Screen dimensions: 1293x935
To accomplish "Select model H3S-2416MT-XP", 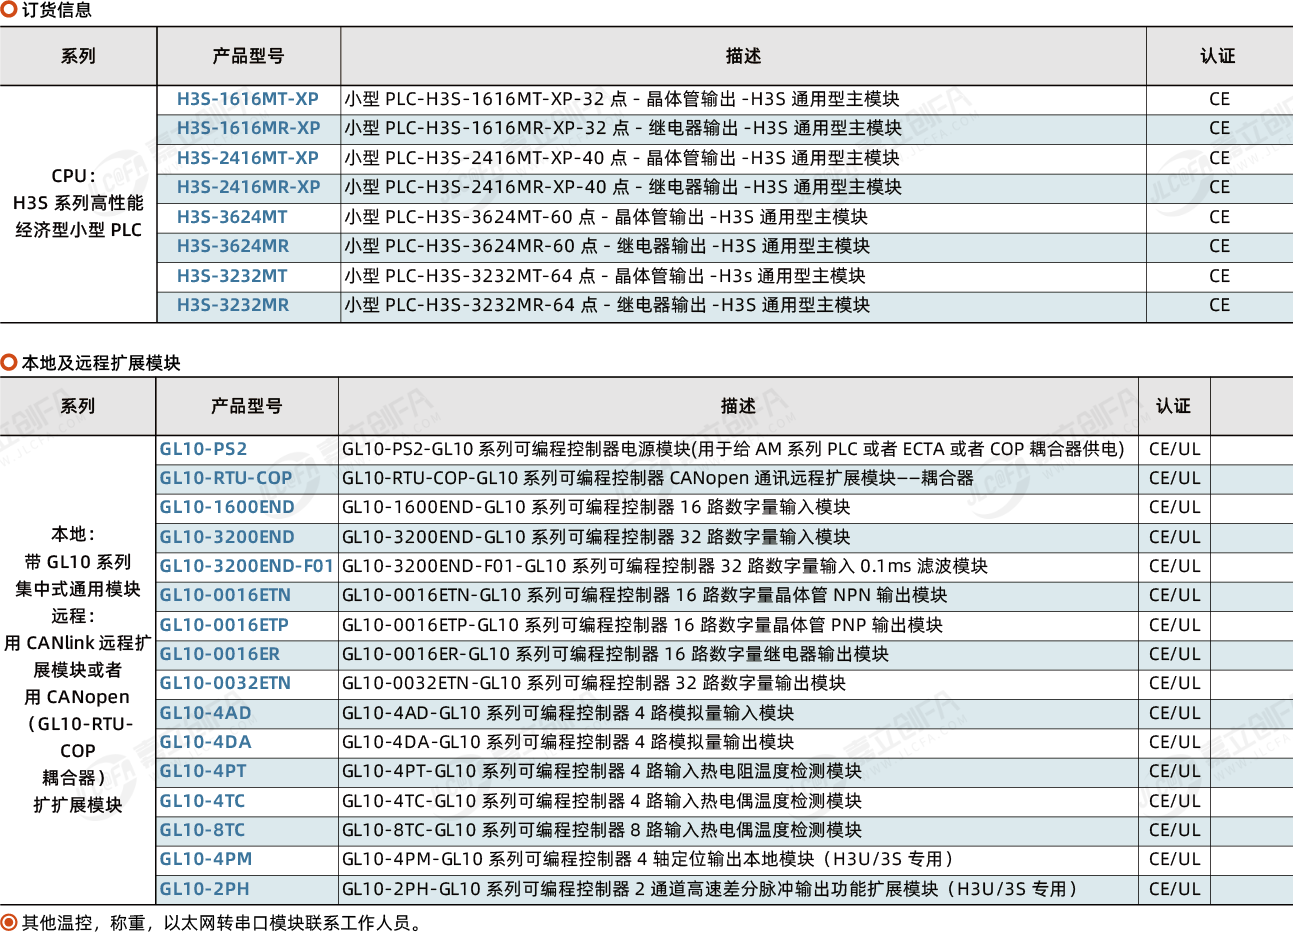I will pyautogui.click(x=248, y=158).
